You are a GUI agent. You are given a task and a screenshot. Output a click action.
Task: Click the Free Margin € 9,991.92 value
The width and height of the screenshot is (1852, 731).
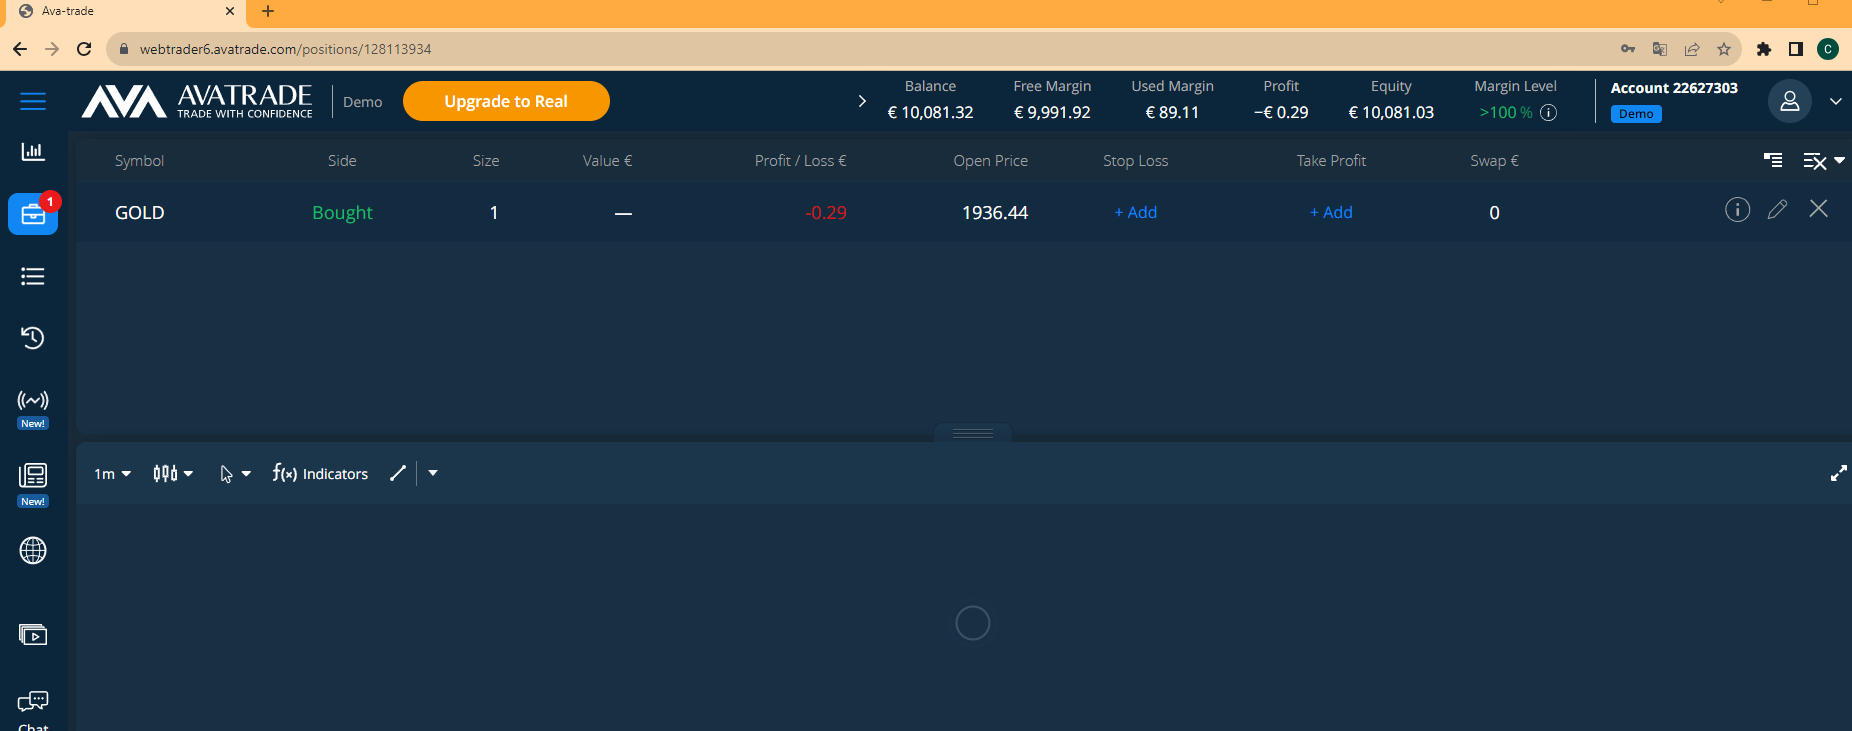1052,112
